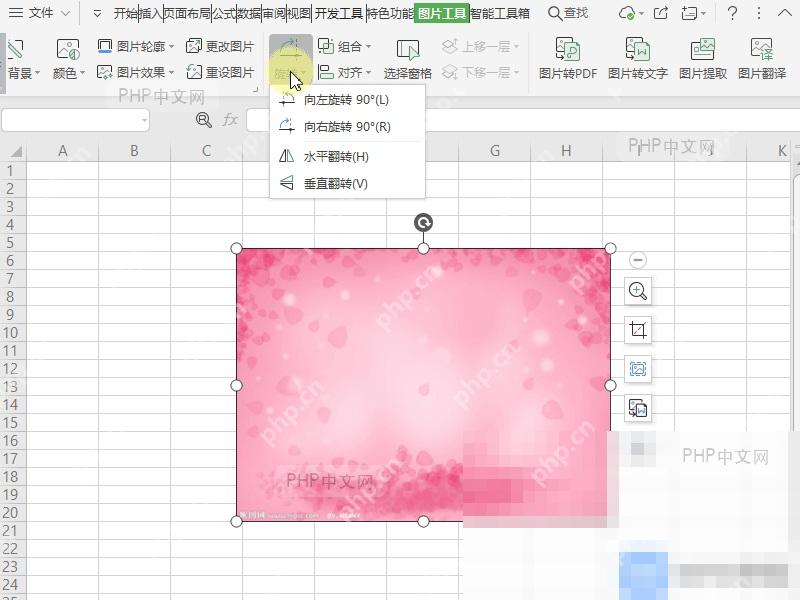Open the Name Box dropdown arrow
This screenshot has width=800, height=600.
coord(145,121)
